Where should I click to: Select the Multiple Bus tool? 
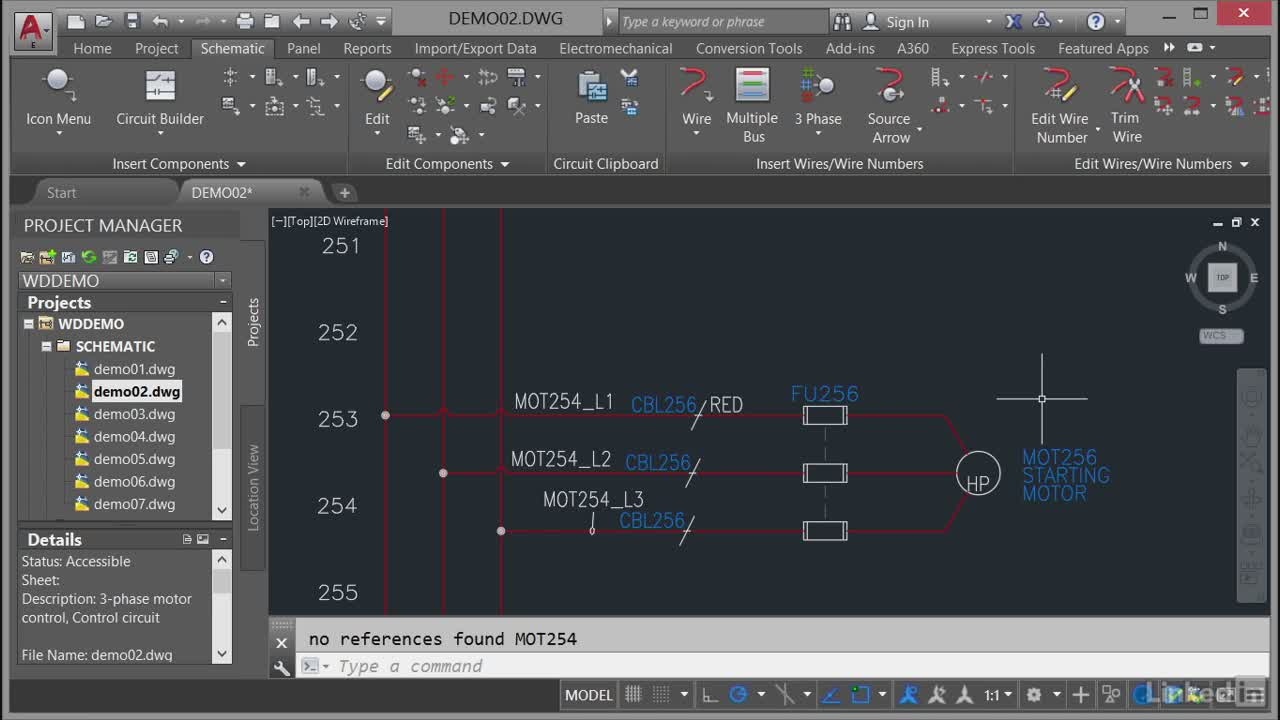tap(752, 105)
